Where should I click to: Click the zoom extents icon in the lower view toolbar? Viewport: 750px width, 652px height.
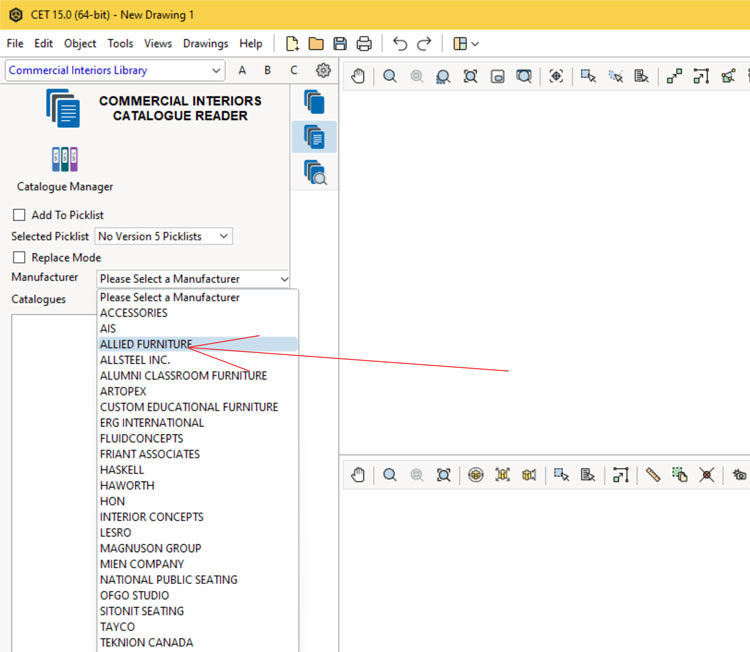click(443, 475)
